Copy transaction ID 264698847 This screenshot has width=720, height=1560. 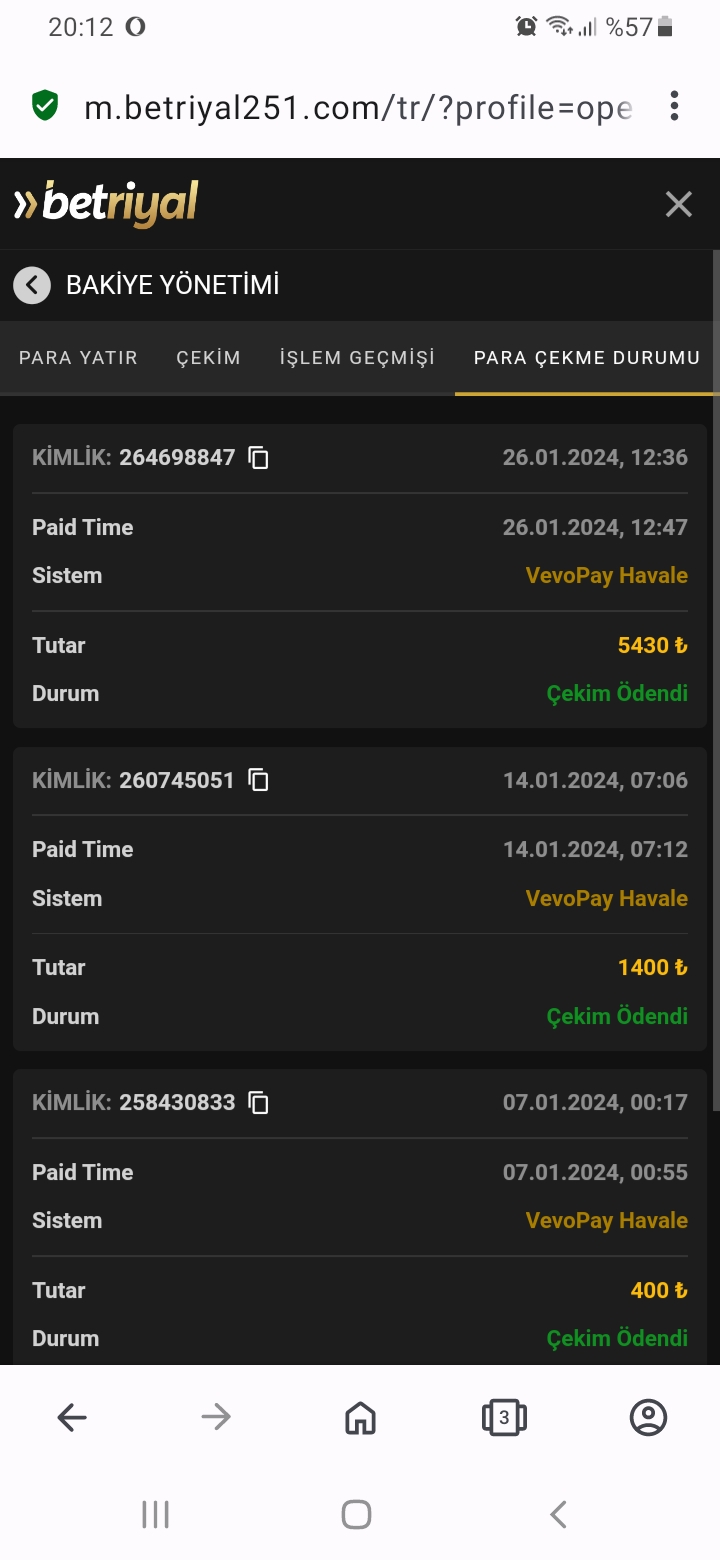click(x=259, y=458)
